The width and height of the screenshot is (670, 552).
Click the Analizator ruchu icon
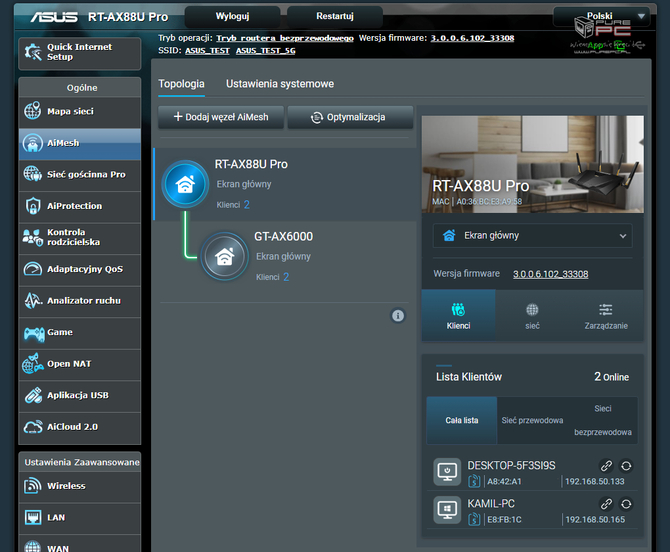(x=33, y=301)
